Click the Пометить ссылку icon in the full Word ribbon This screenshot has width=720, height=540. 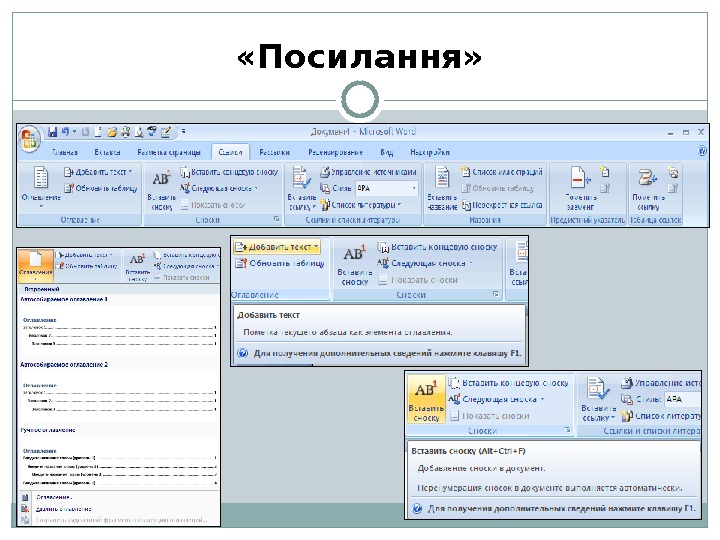pyautogui.click(x=647, y=177)
